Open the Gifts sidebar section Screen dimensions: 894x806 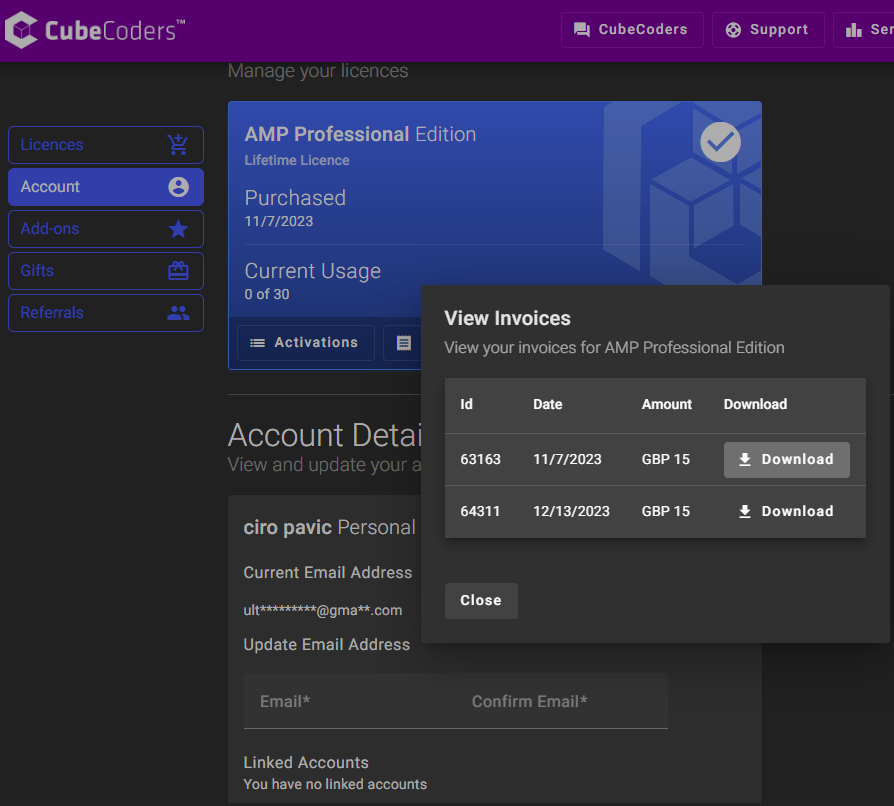point(106,271)
